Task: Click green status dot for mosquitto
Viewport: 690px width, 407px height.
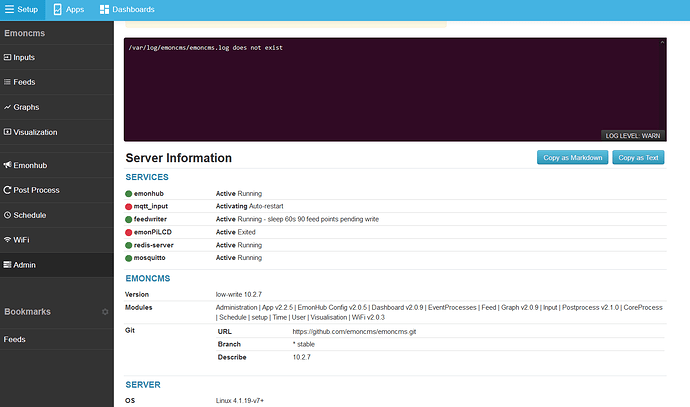Action: (128, 258)
